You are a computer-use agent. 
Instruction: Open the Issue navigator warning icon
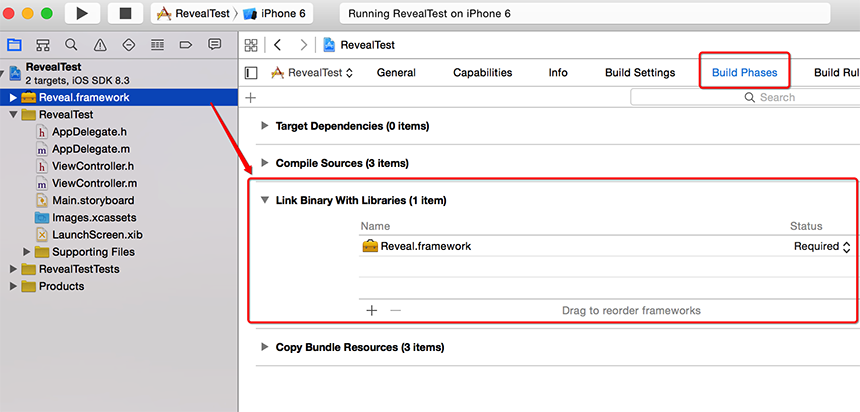100,44
